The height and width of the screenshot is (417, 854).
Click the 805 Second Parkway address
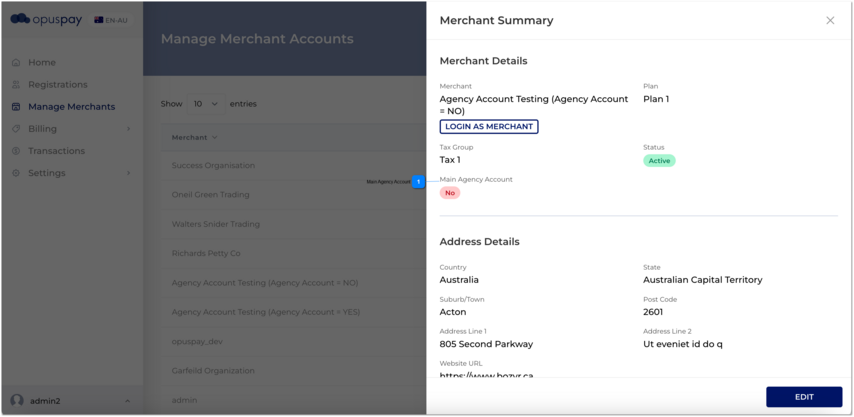(x=486, y=344)
